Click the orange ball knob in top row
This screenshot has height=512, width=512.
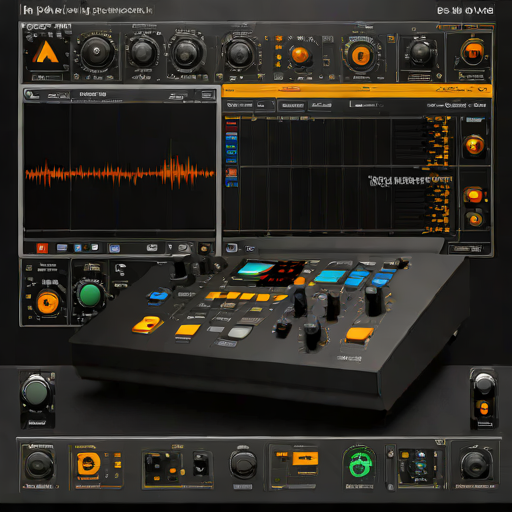(300, 55)
